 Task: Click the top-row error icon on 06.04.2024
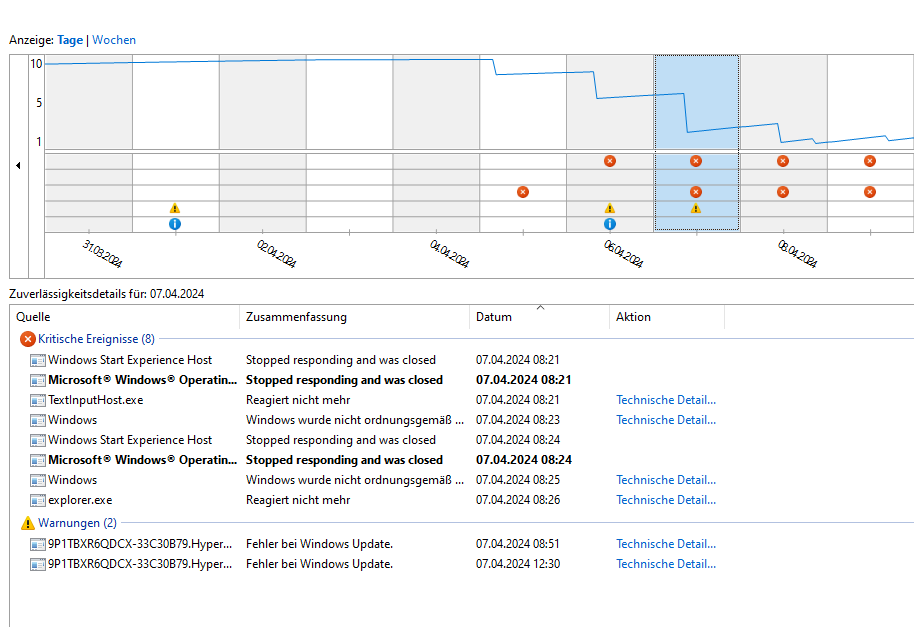(x=610, y=161)
